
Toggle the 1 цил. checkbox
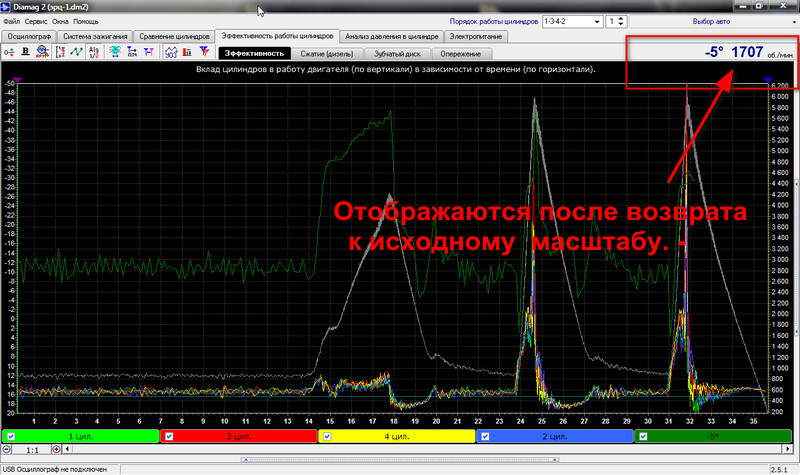[x=11, y=436]
